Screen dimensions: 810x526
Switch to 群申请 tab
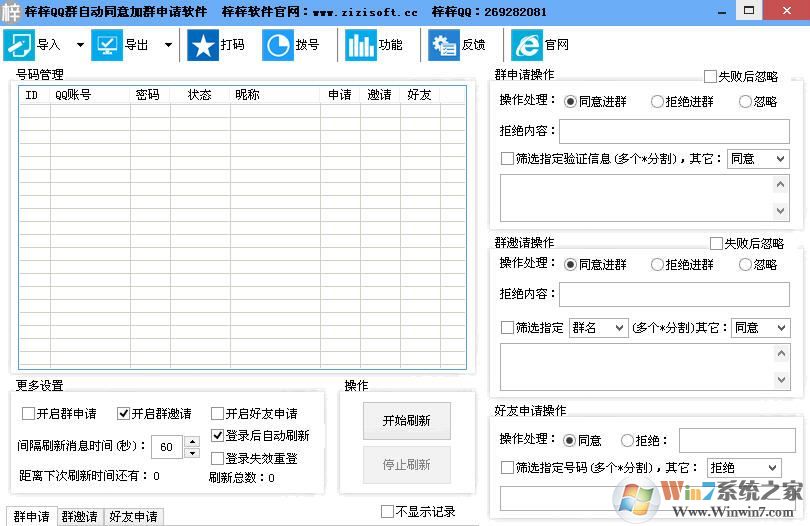tap(32, 517)
